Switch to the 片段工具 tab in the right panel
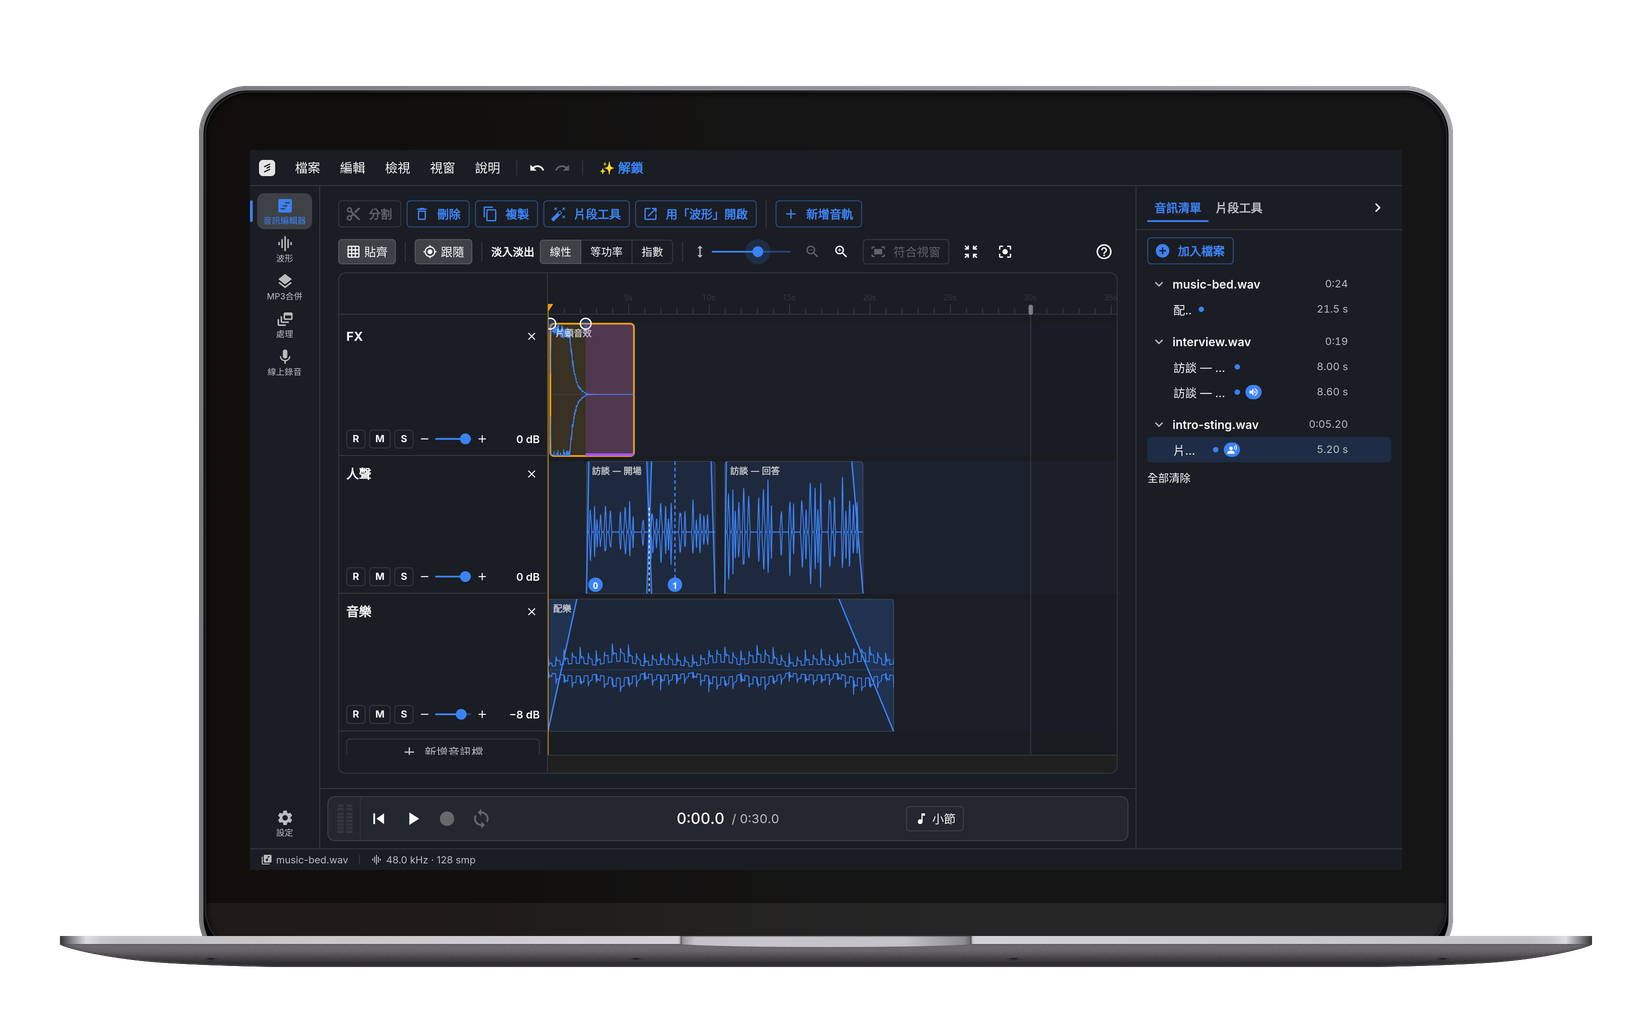The width and height of the screenshot is (1652, 1020). click(1239, 208)
